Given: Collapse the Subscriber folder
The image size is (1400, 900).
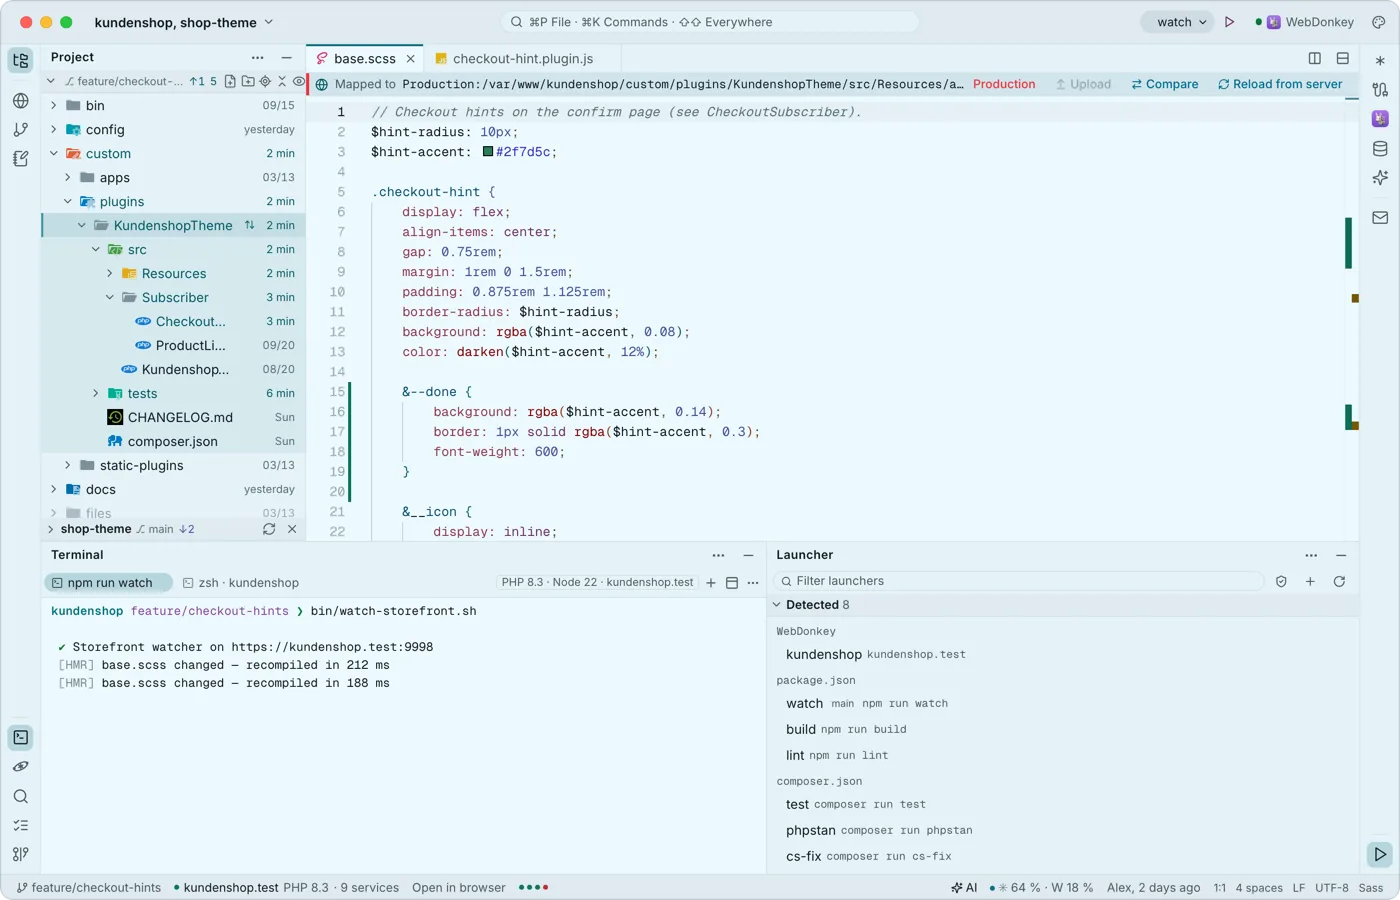Looking at the screenshot, I should [x=110, y=297].
